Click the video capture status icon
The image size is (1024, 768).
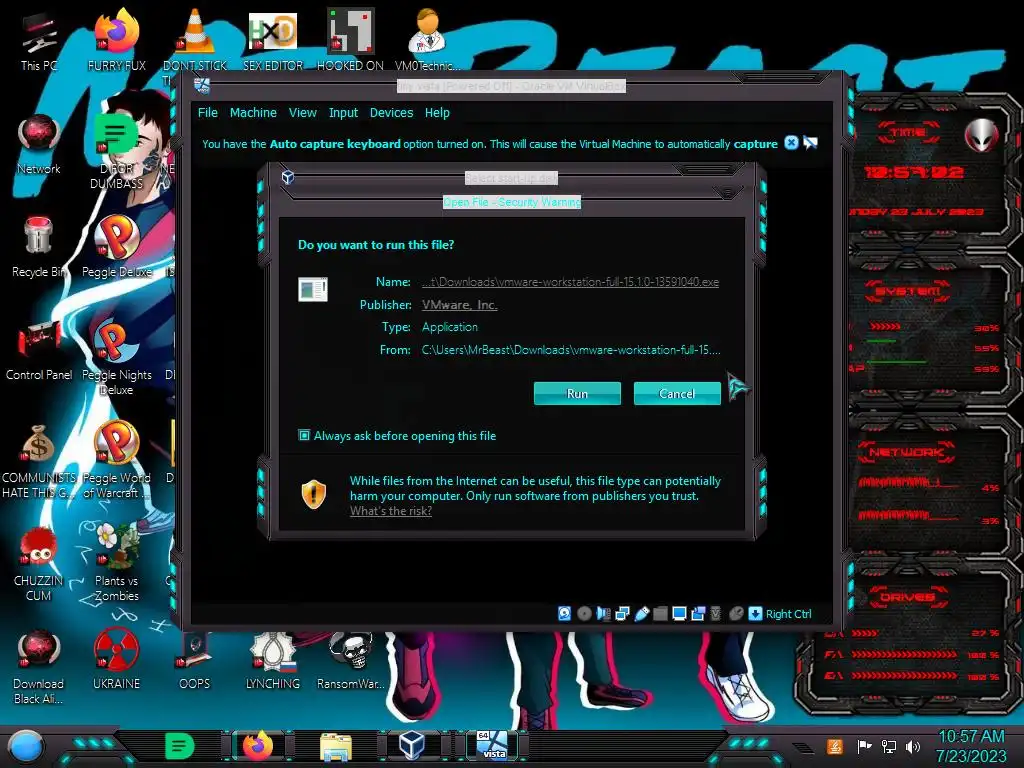click(698, 613)
